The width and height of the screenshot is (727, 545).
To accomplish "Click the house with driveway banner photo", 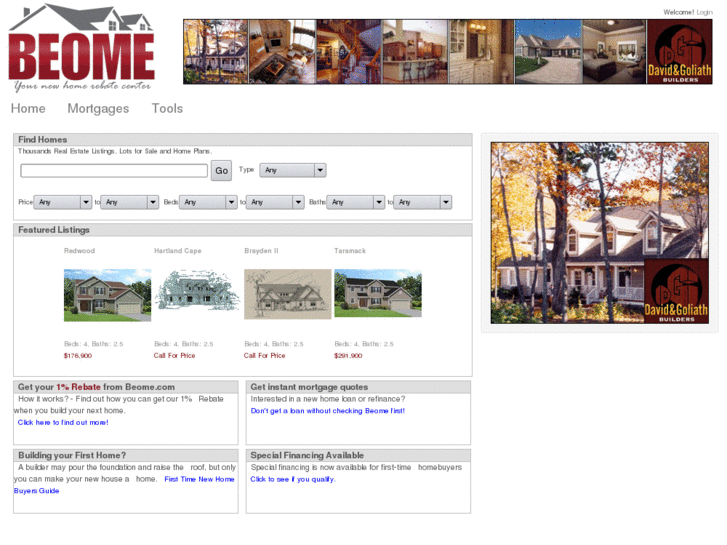I will point(548,51).
